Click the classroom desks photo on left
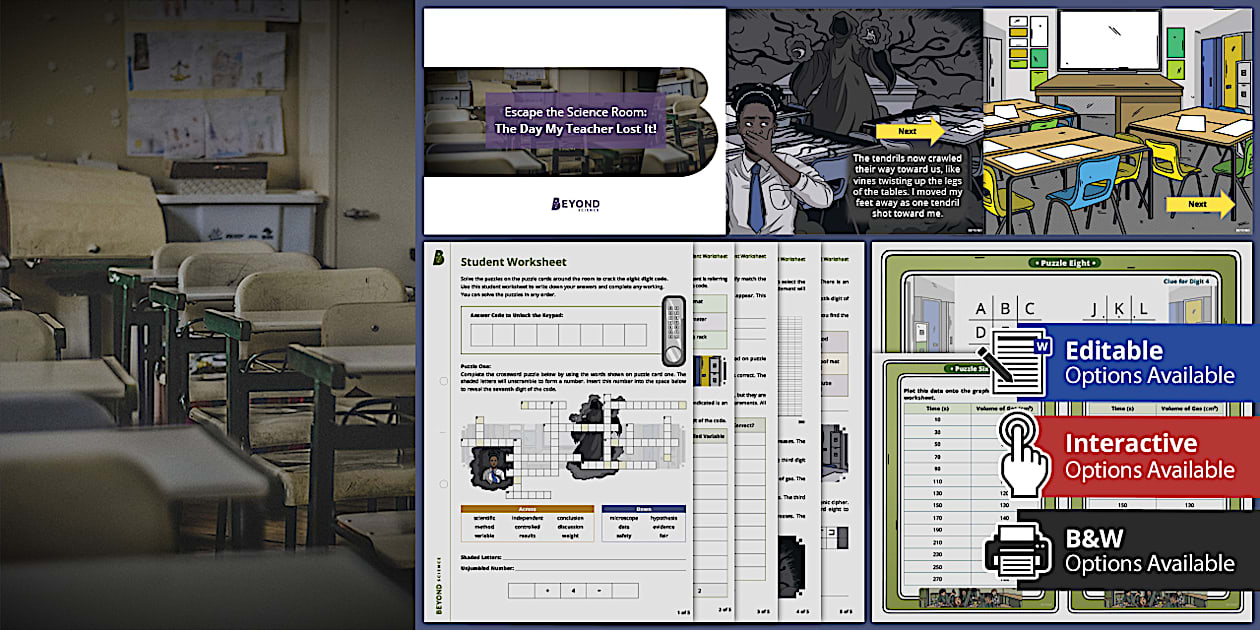This screenshot has width=1260, height=630. (206, 315)
